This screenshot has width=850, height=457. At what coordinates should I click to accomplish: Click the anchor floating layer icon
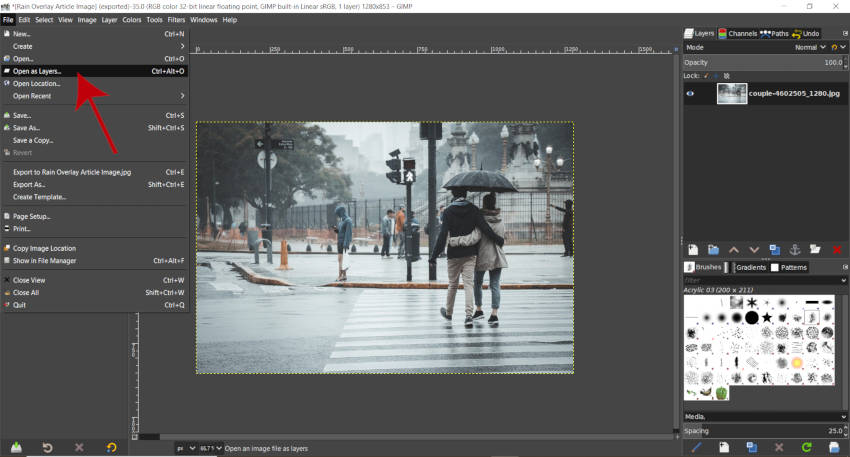pos(796,249)
